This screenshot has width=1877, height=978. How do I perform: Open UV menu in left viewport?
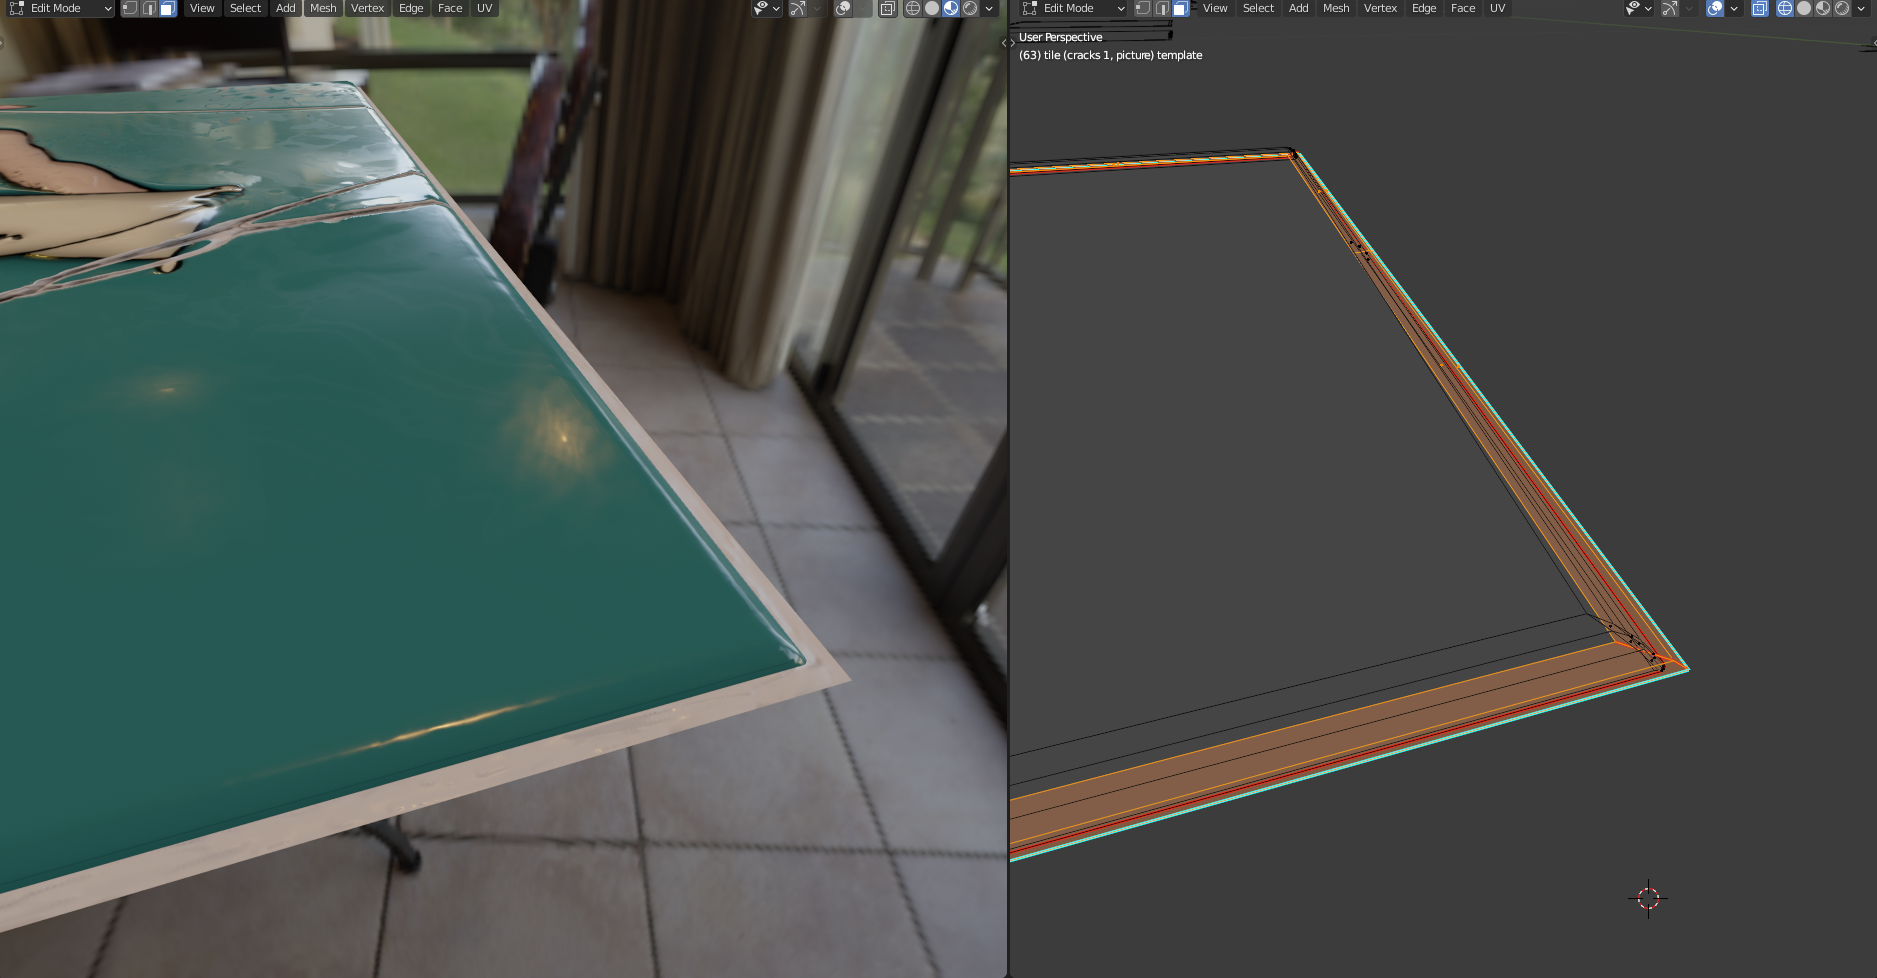tap(485, 8)
